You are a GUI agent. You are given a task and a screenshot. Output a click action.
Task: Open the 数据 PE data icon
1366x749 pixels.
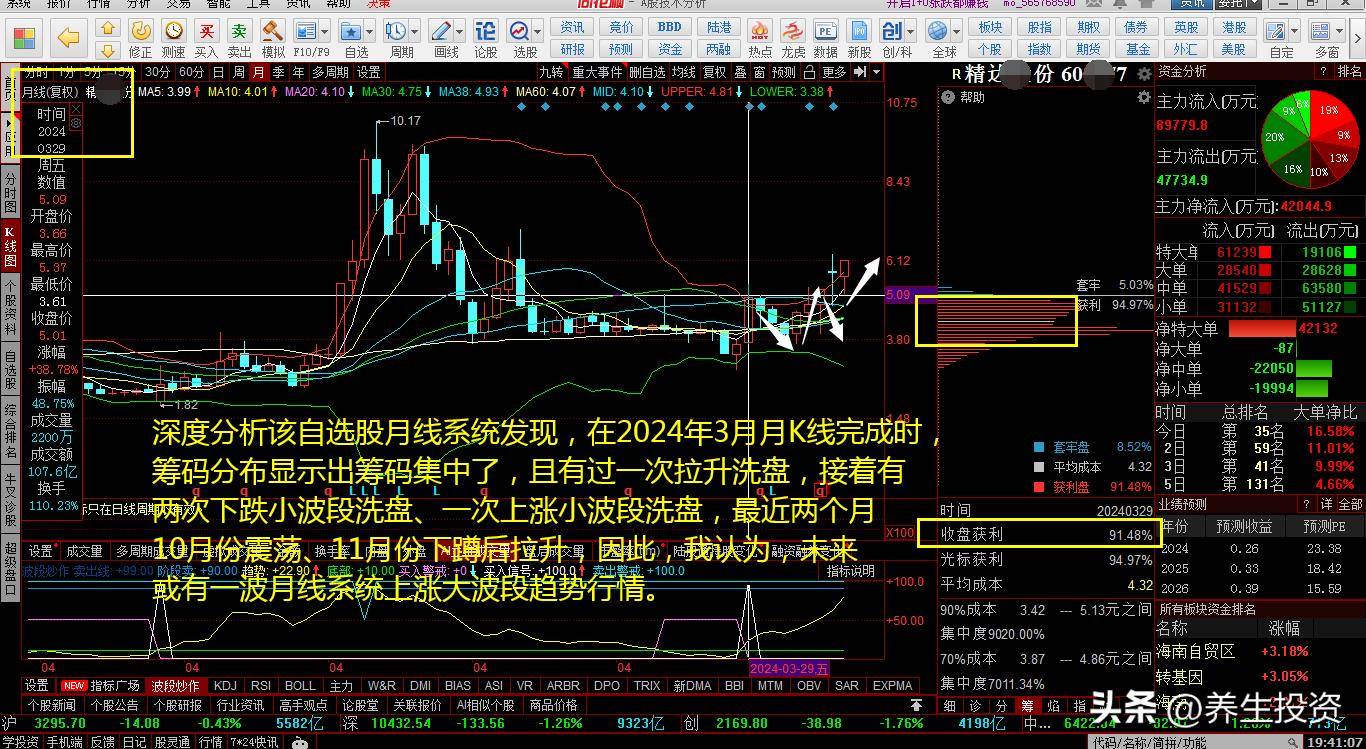point(825,31)
